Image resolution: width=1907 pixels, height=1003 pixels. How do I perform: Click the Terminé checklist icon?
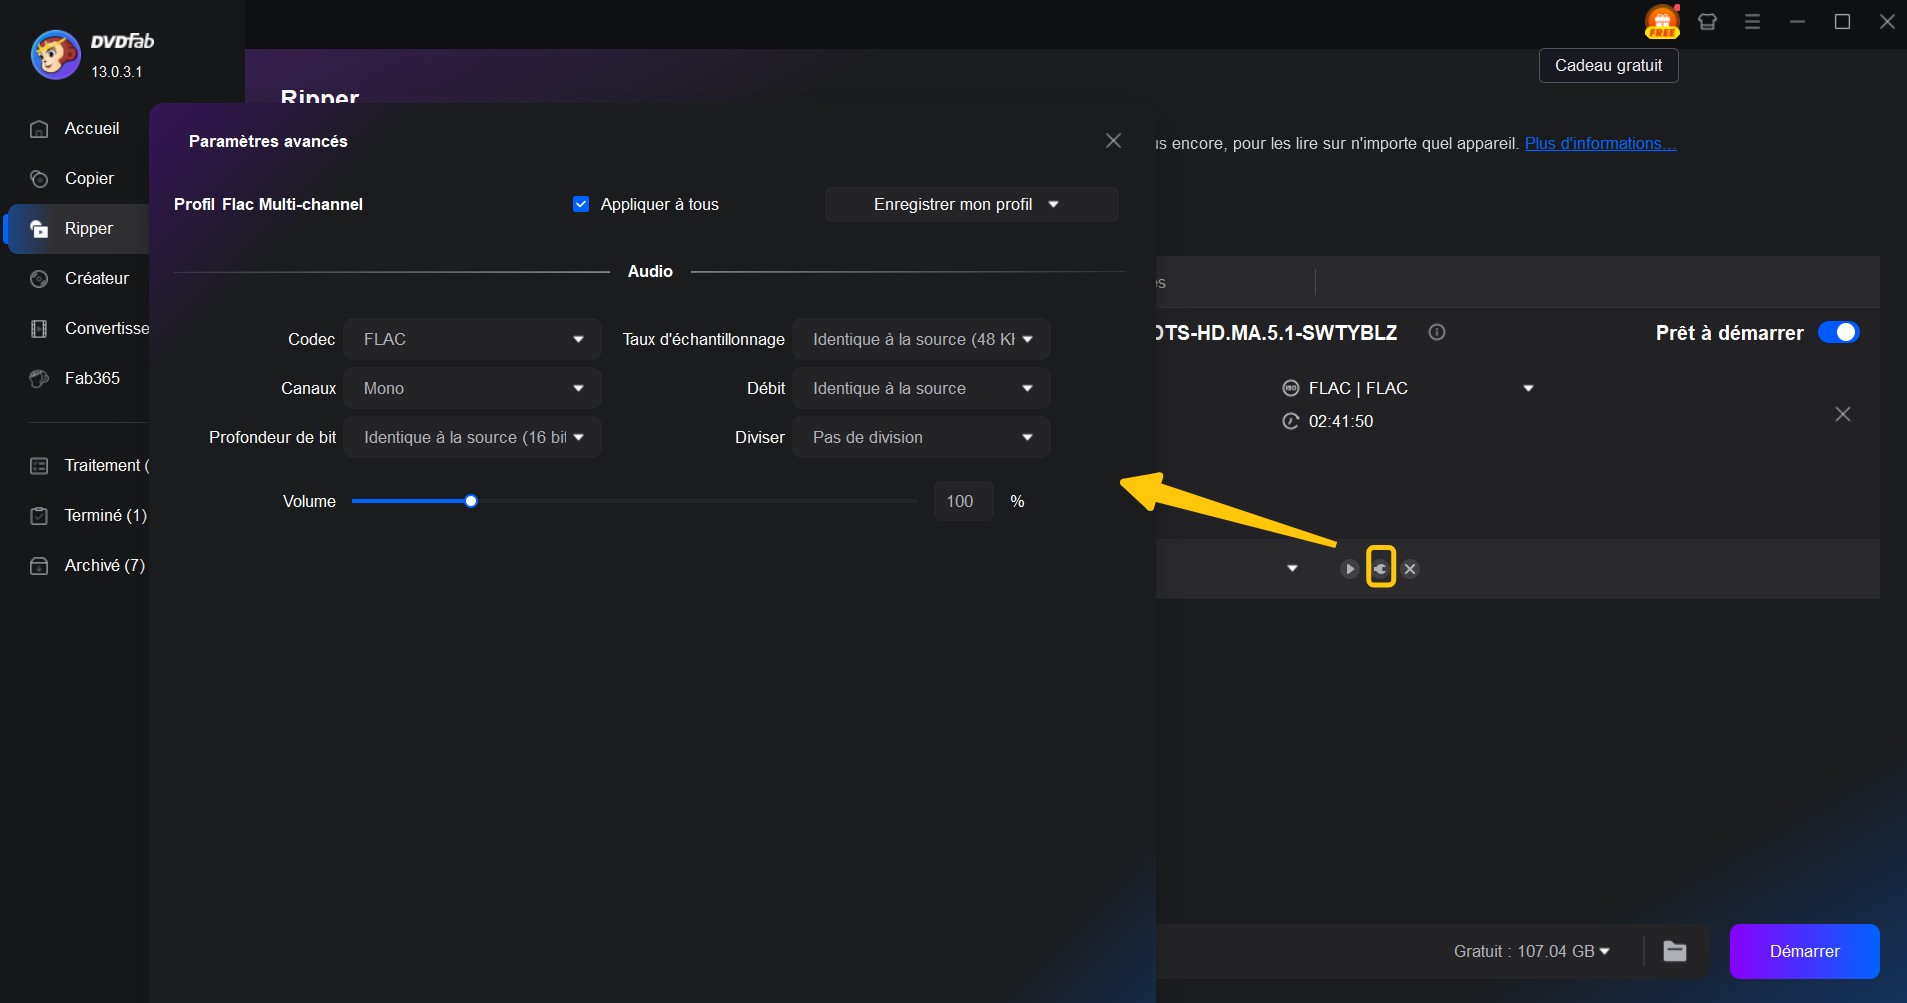[39, 516]
